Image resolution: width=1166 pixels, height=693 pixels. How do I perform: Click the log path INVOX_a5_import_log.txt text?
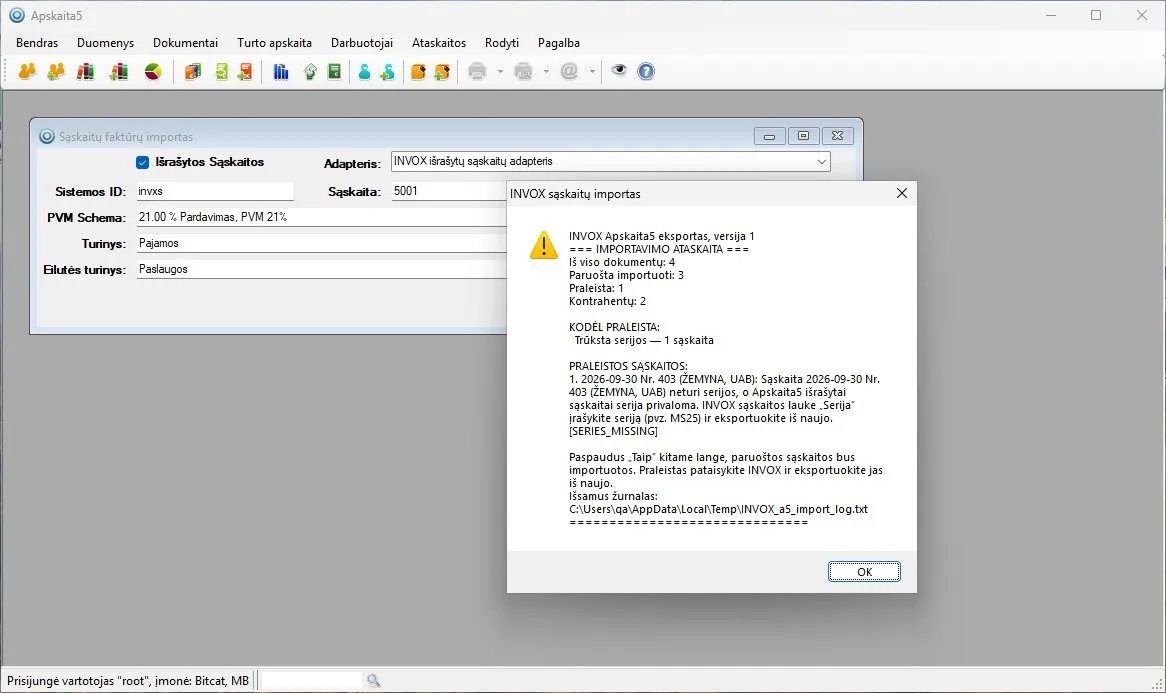718,509
